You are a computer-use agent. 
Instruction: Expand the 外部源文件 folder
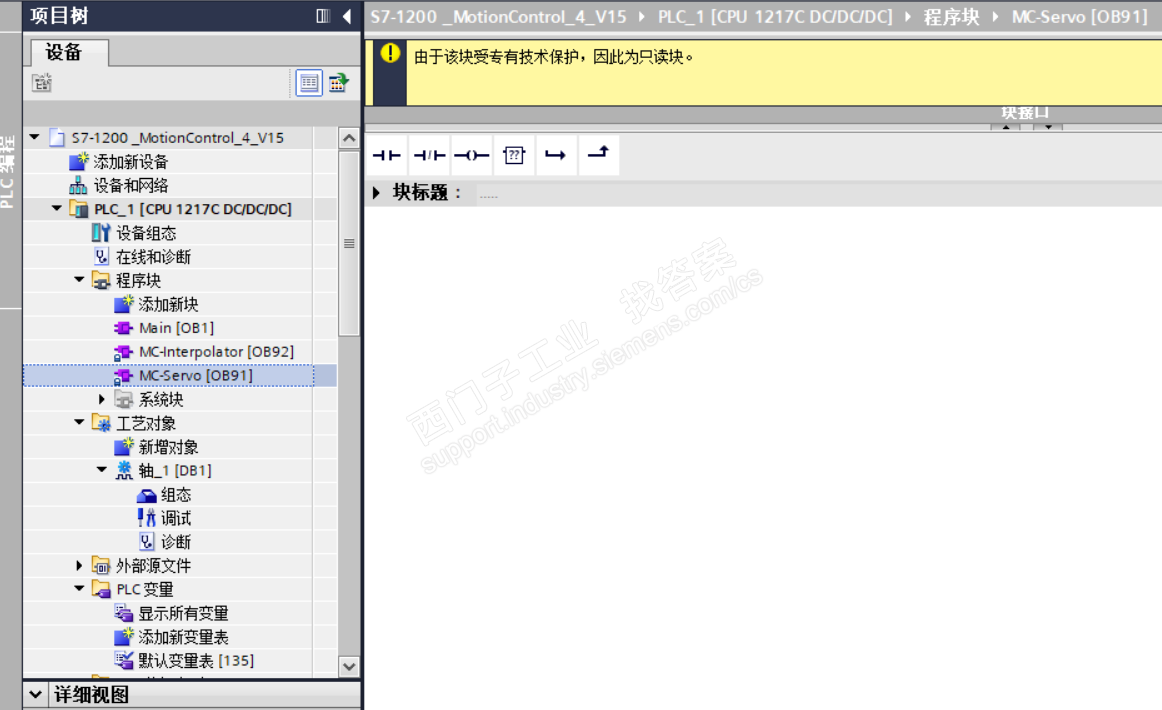[79, 565]
